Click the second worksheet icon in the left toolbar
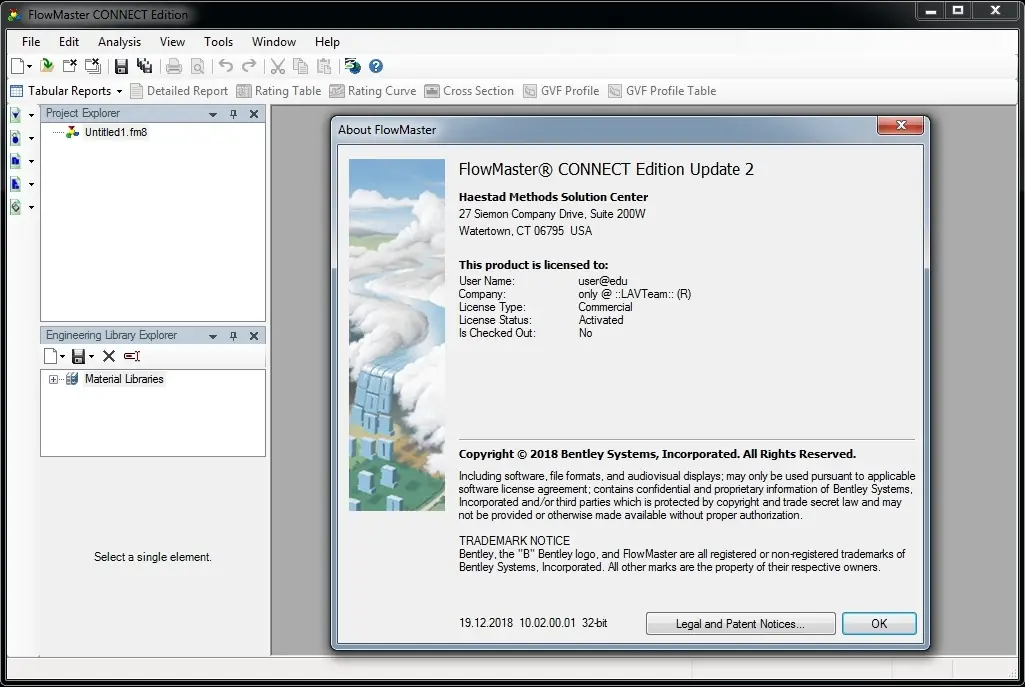This screenshot has width=1025, height=687. (x=16, y=138)
